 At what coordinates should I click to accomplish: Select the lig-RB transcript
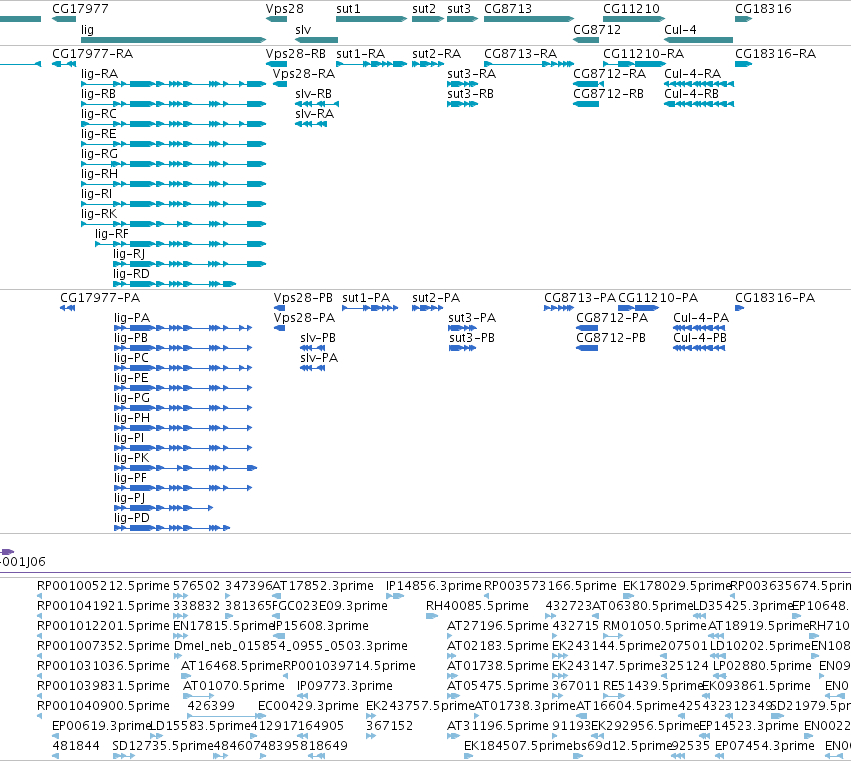tap(174, 104)
